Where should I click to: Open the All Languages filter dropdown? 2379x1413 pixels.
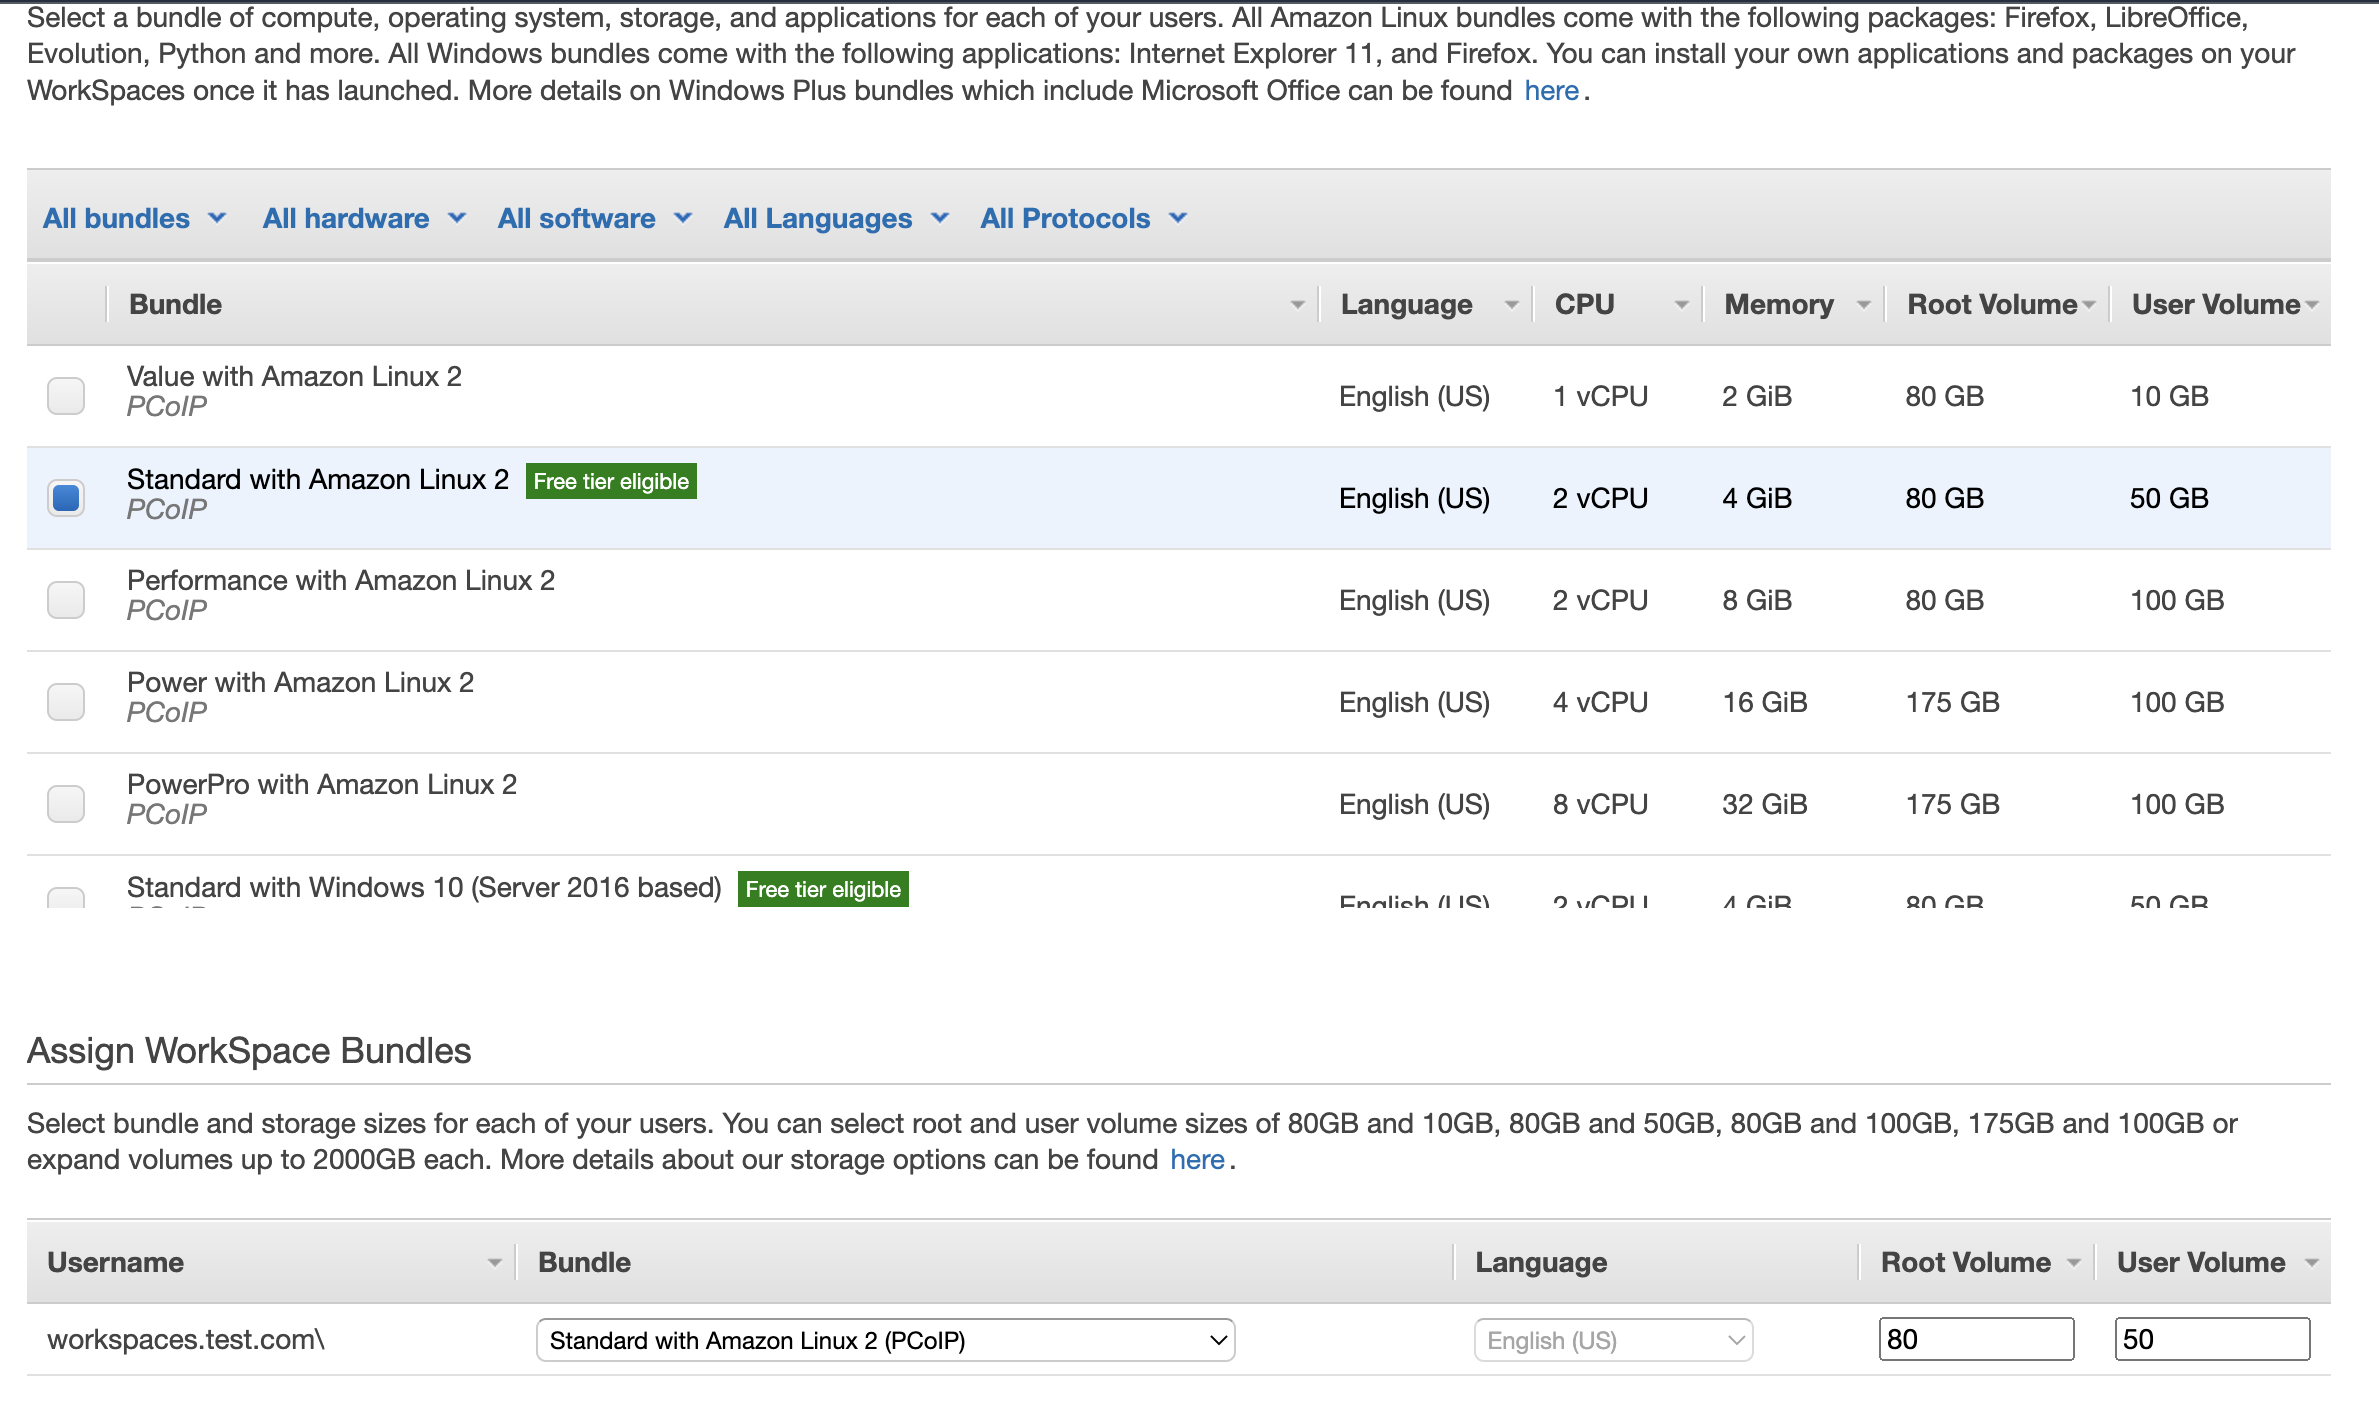click(x=836, y=218)
